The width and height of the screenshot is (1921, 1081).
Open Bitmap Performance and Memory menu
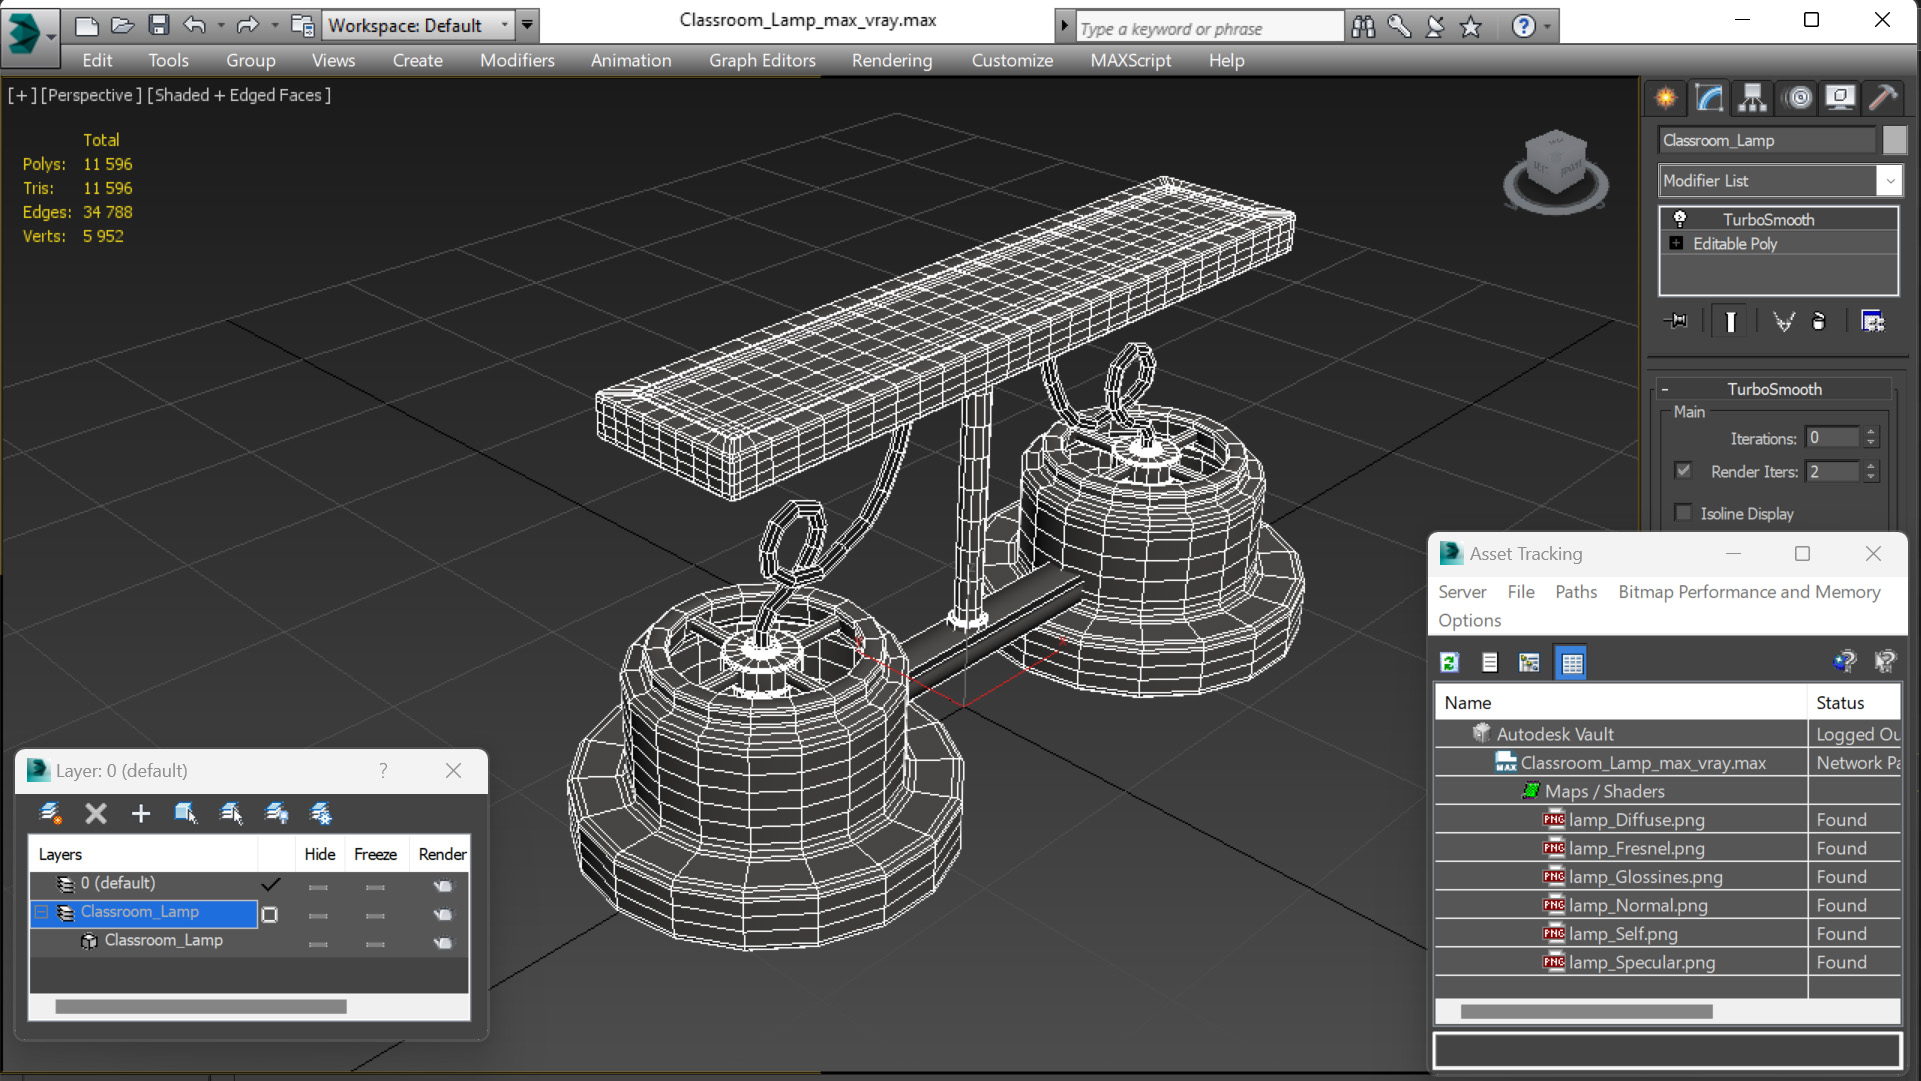1749,591
